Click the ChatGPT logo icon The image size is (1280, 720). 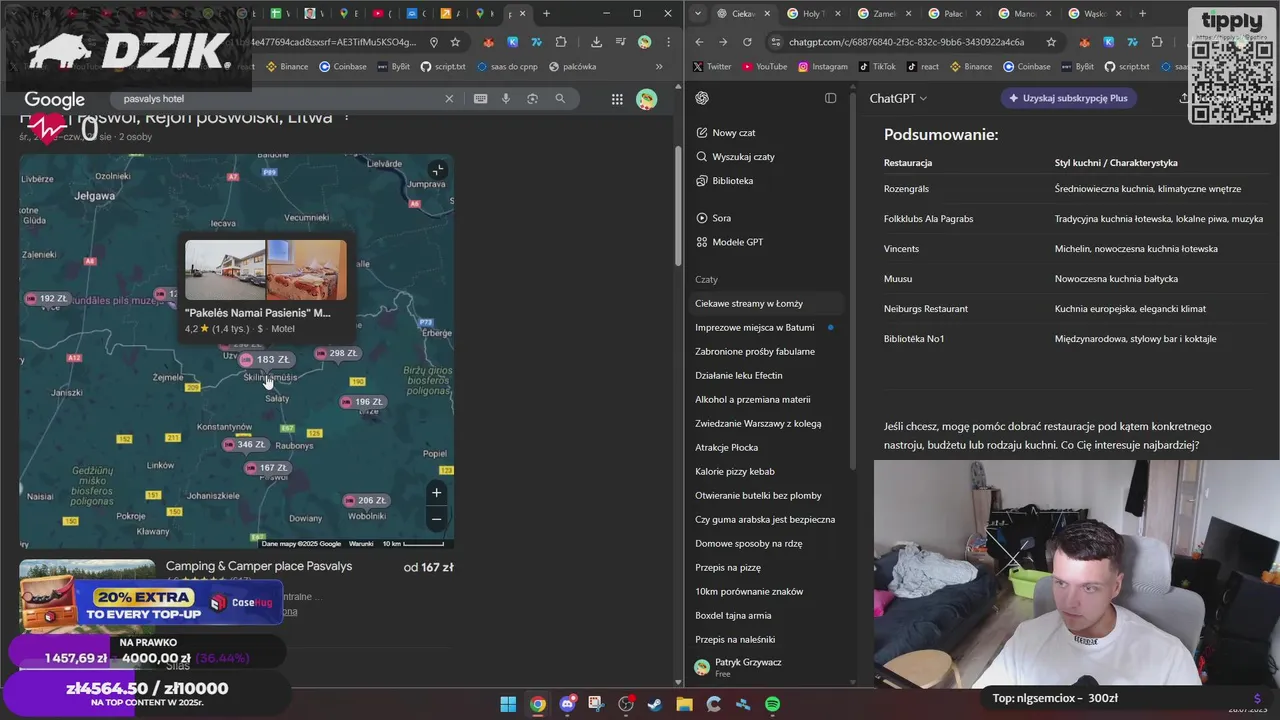coord(702,98)
